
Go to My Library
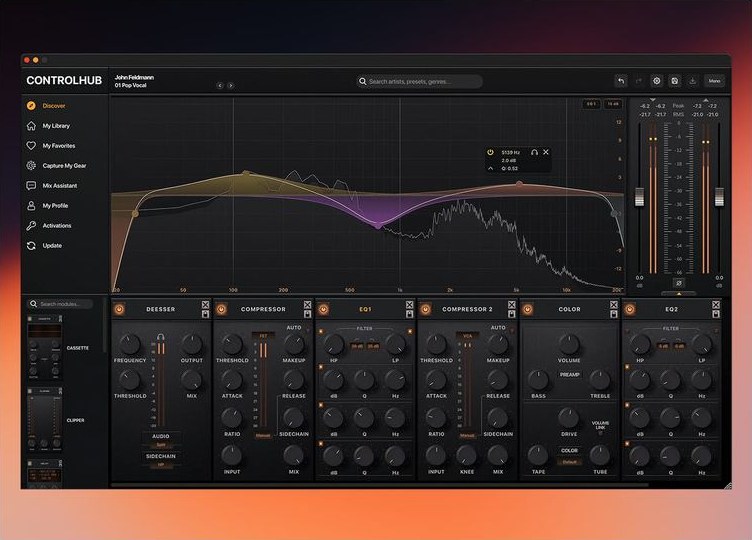click(48, 126)
